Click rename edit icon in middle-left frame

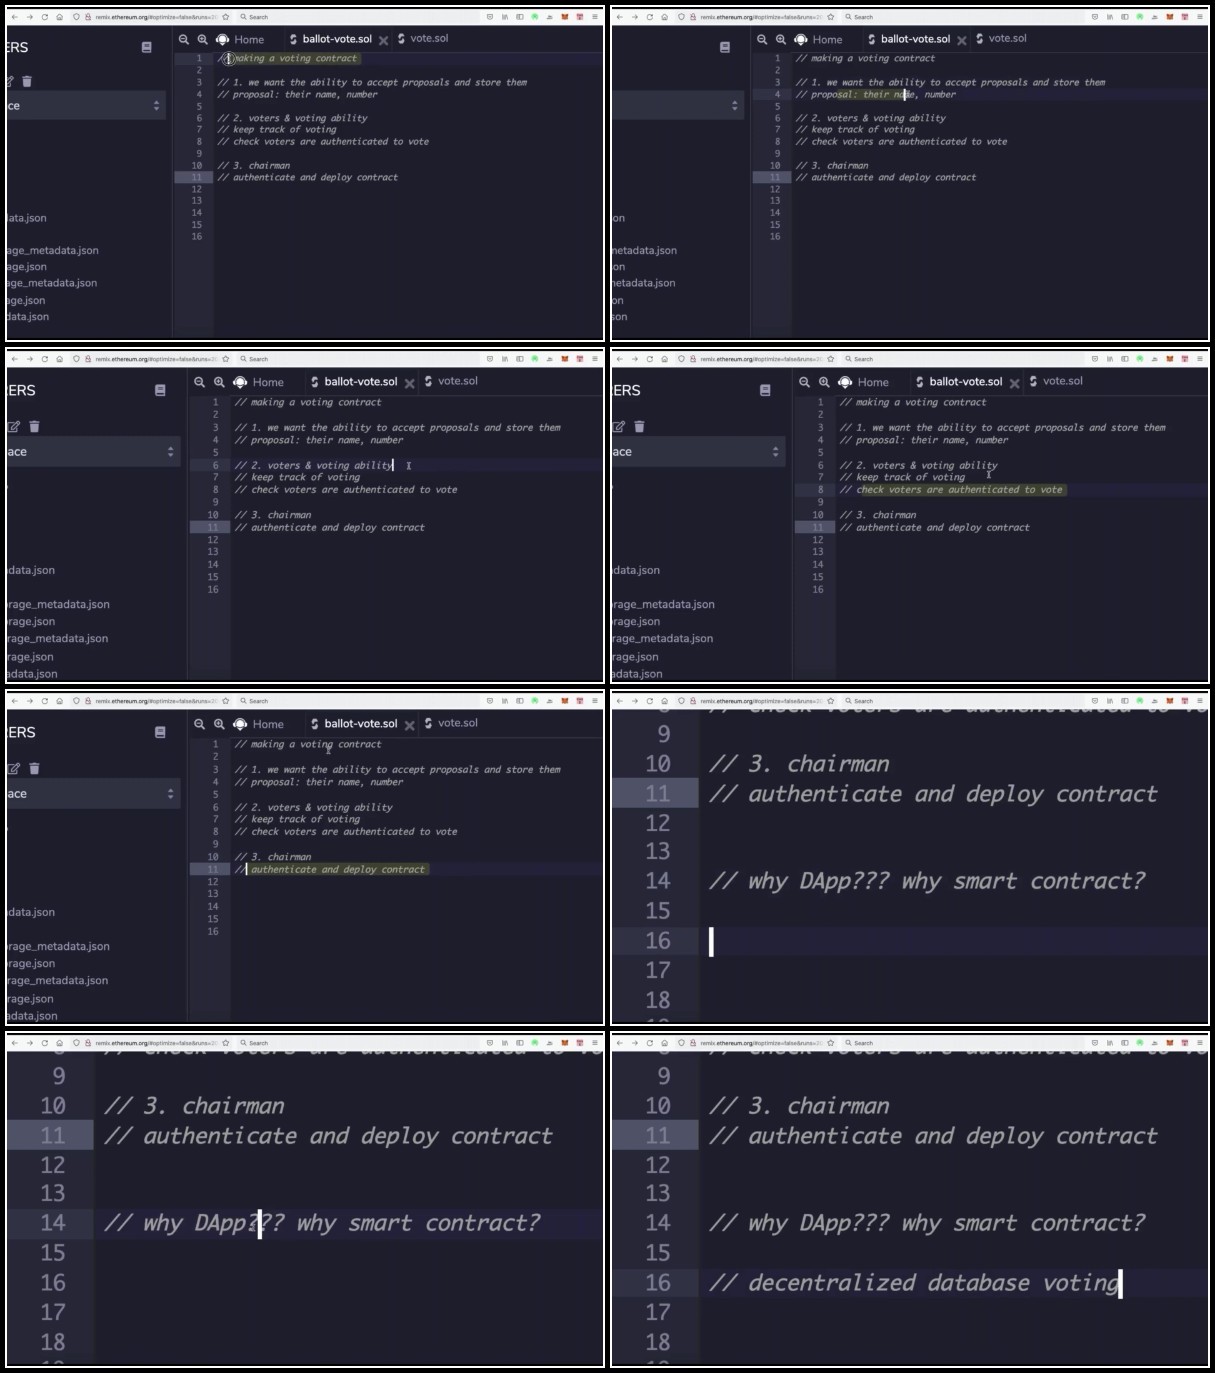click(14, 427)
